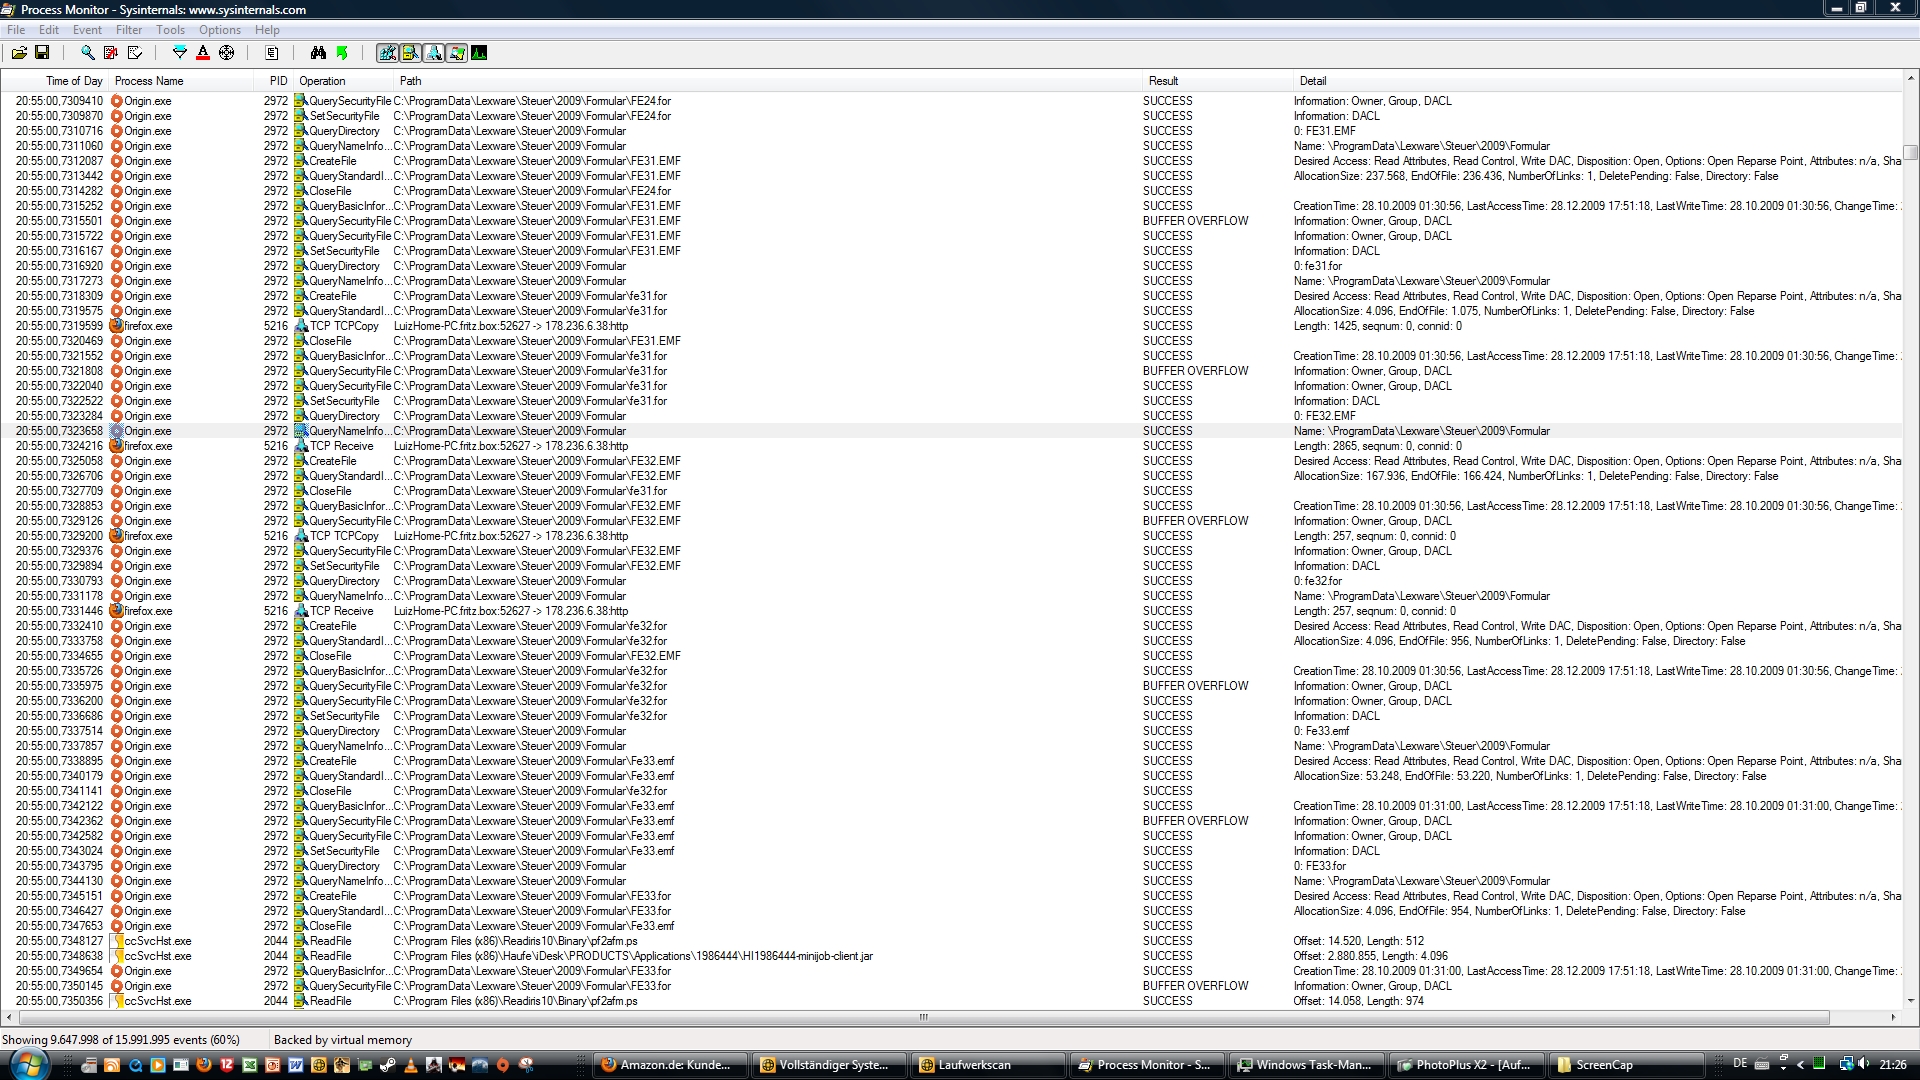
Task: Click the Result column header
Action: pos(1217,81)
